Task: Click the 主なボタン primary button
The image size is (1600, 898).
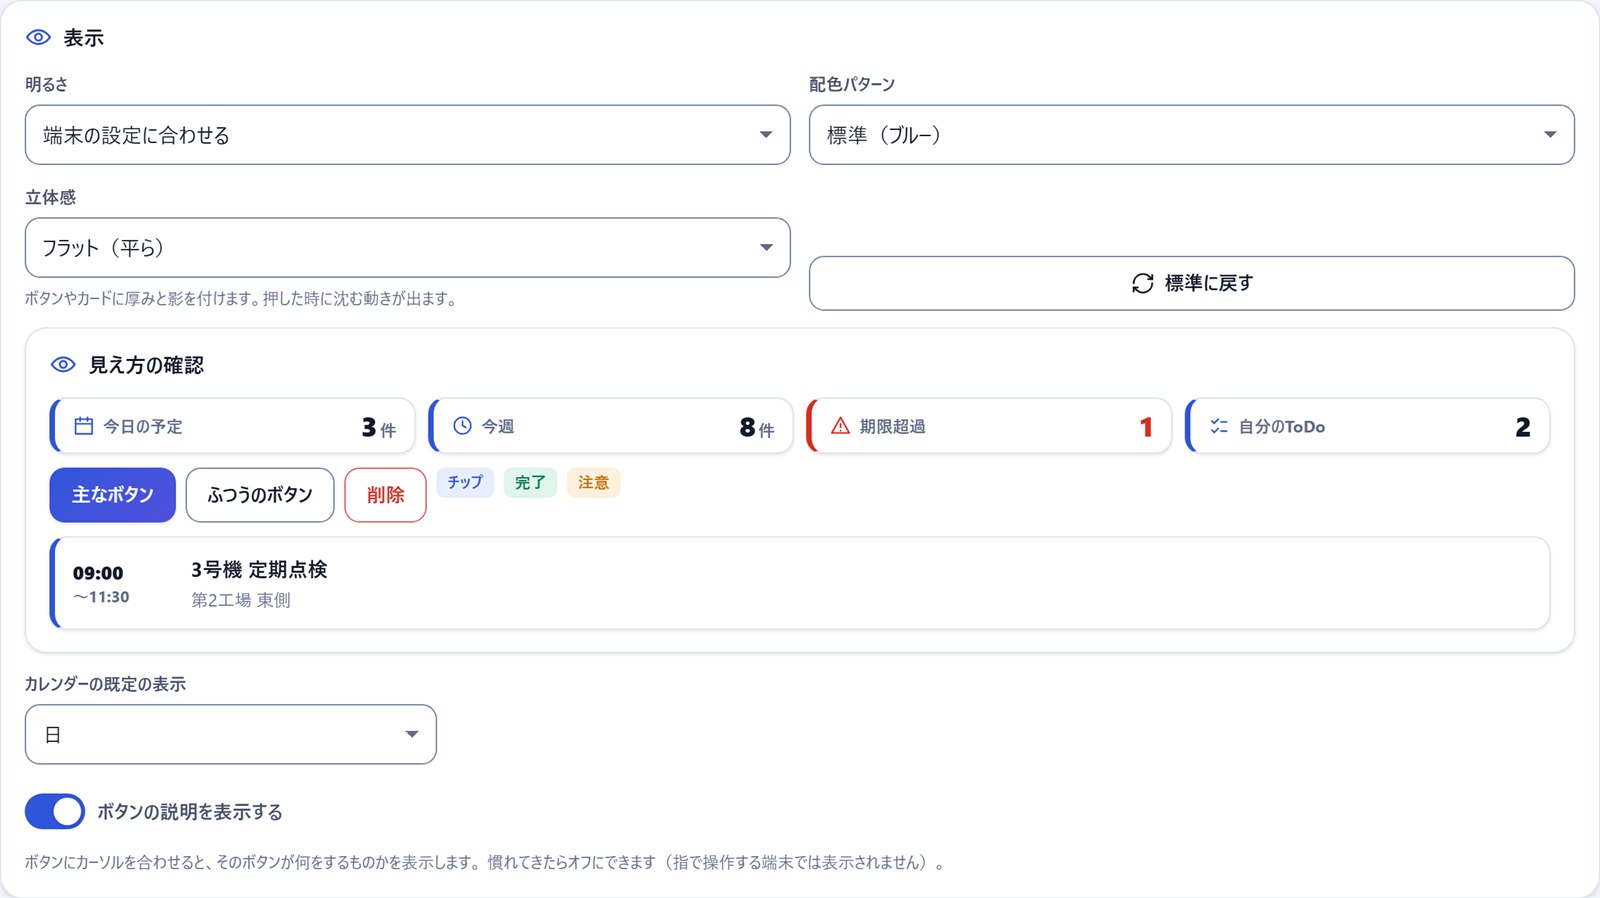Action: [113, 495]
